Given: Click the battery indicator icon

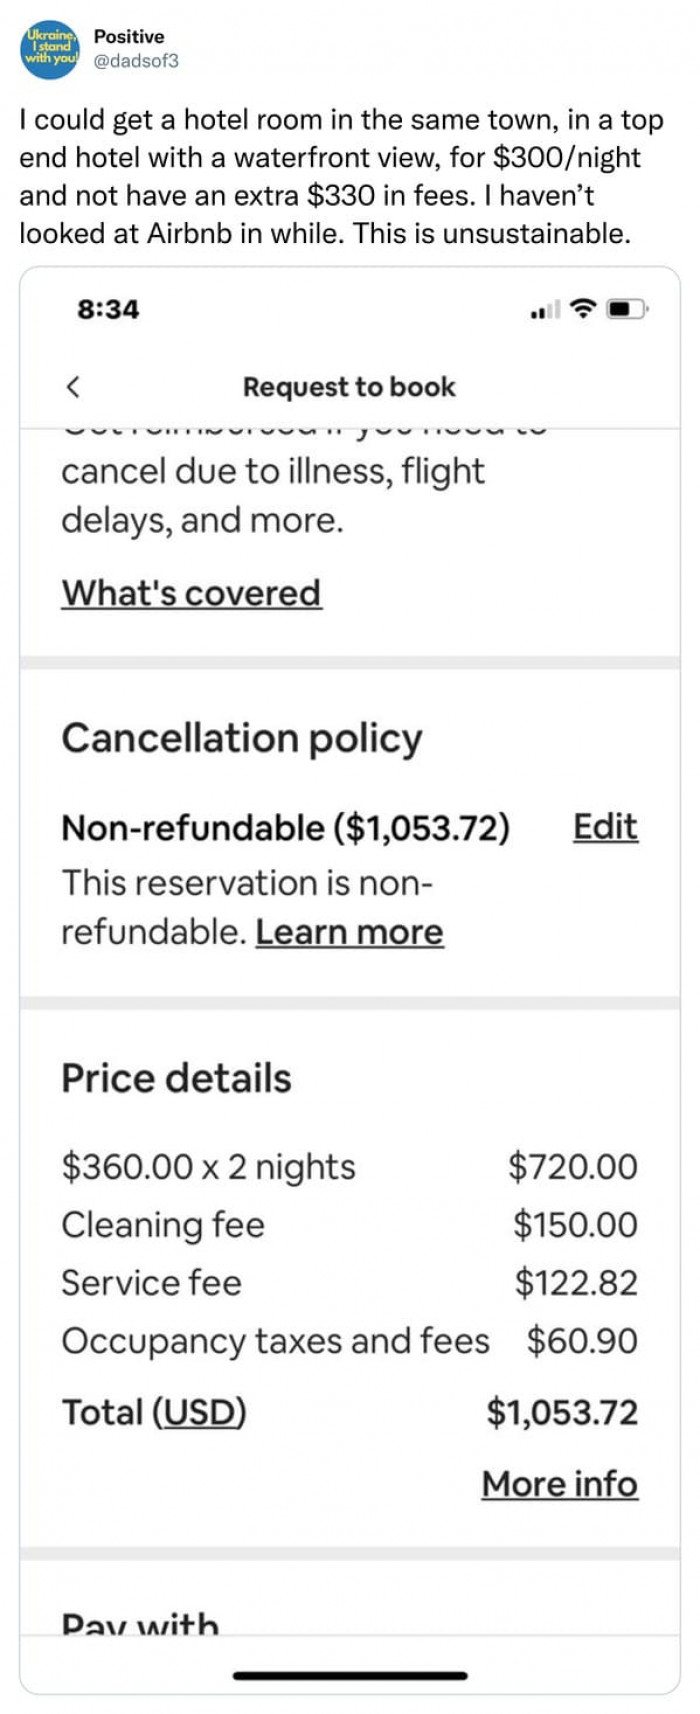Looking at the screenshot, I should pos(625,310).
